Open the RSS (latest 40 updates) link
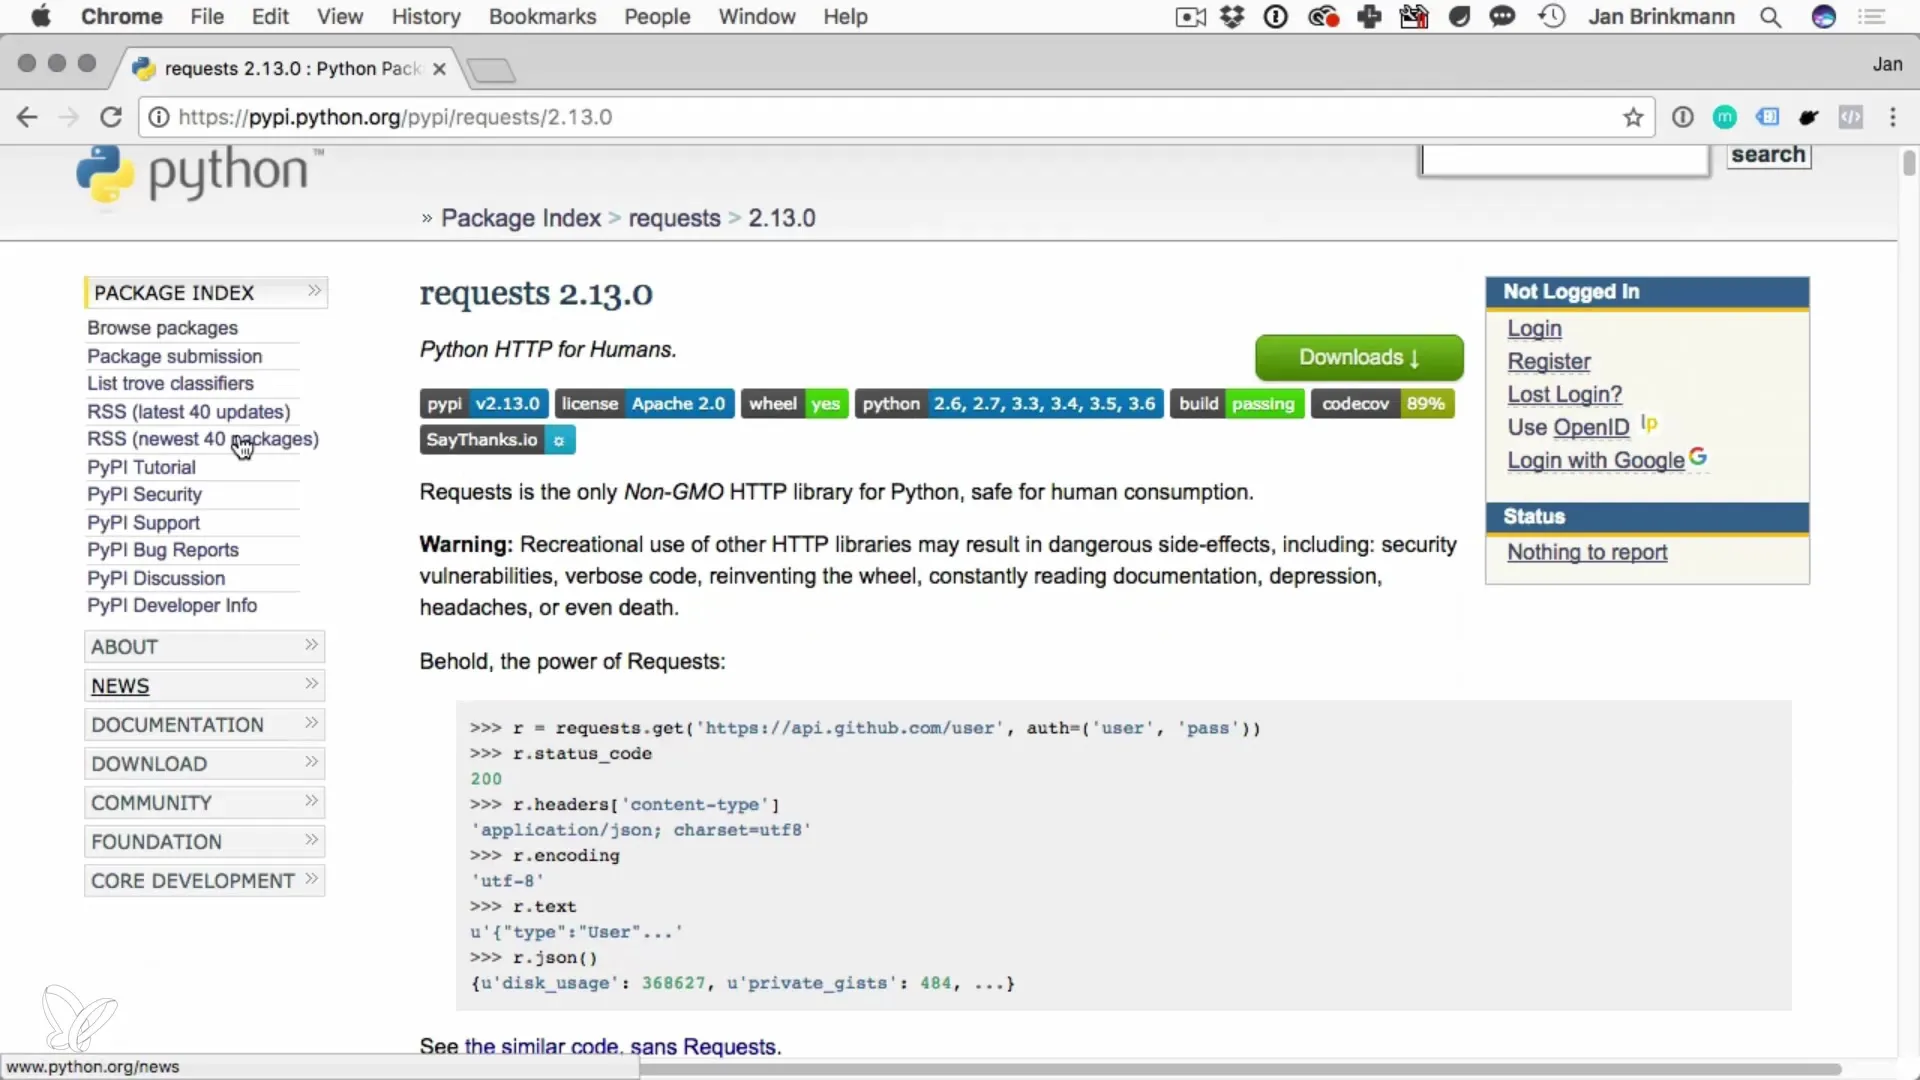The width and height of the screenshot is (1920, 1080). tap(188, 412)
